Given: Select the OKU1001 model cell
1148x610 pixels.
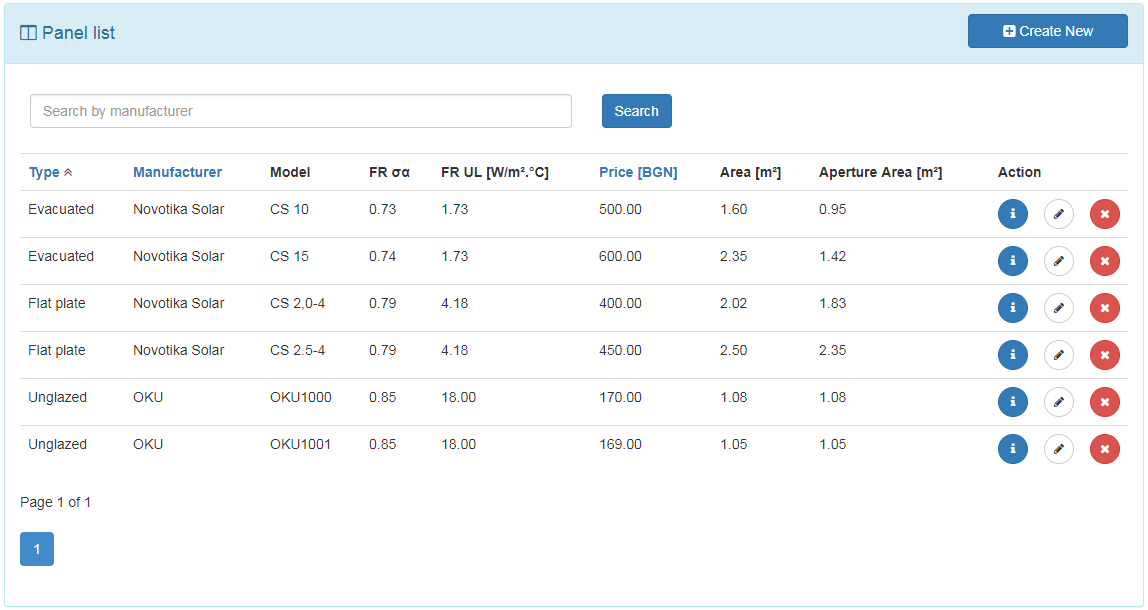Looking at the screenshot, I should (300, 444).
